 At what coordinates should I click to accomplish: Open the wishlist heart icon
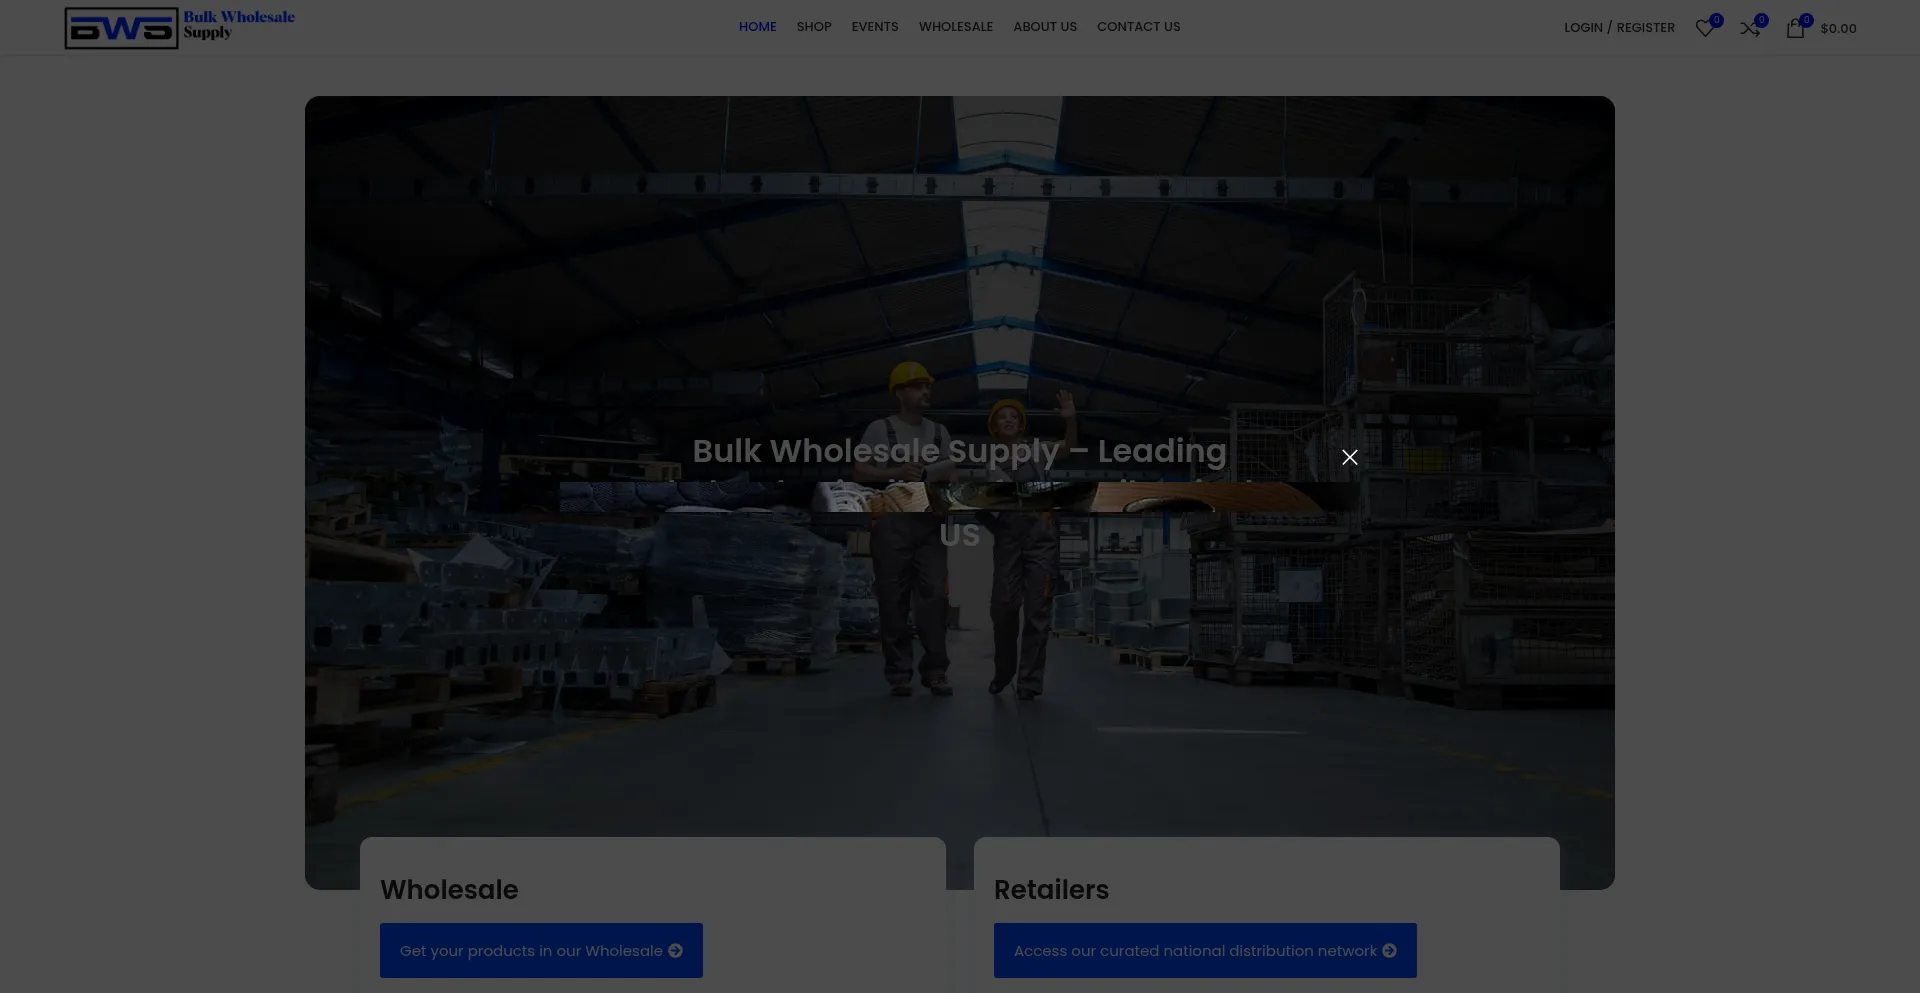(x=1705, y=29)
